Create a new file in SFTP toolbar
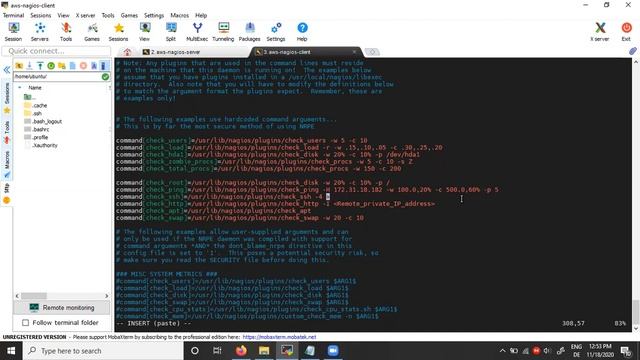Screen dimensions: 640x360 73,66
